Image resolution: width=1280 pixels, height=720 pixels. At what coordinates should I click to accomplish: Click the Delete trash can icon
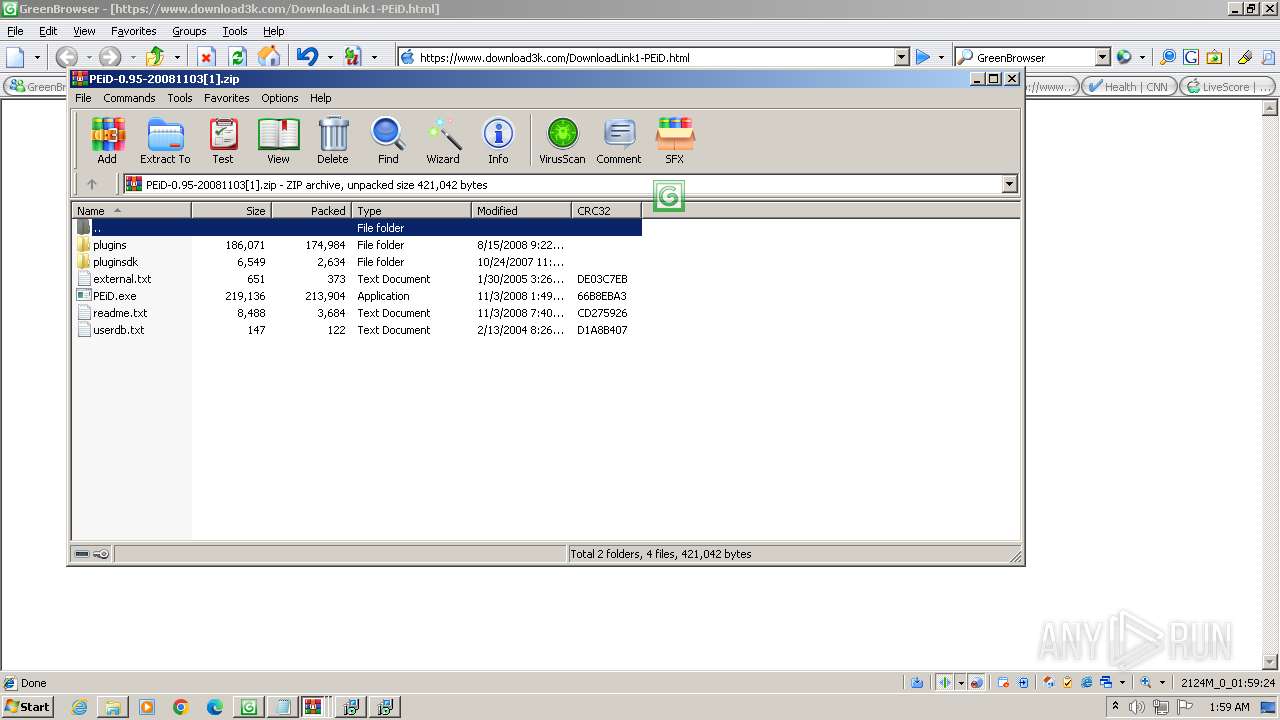tap(333, 140)
